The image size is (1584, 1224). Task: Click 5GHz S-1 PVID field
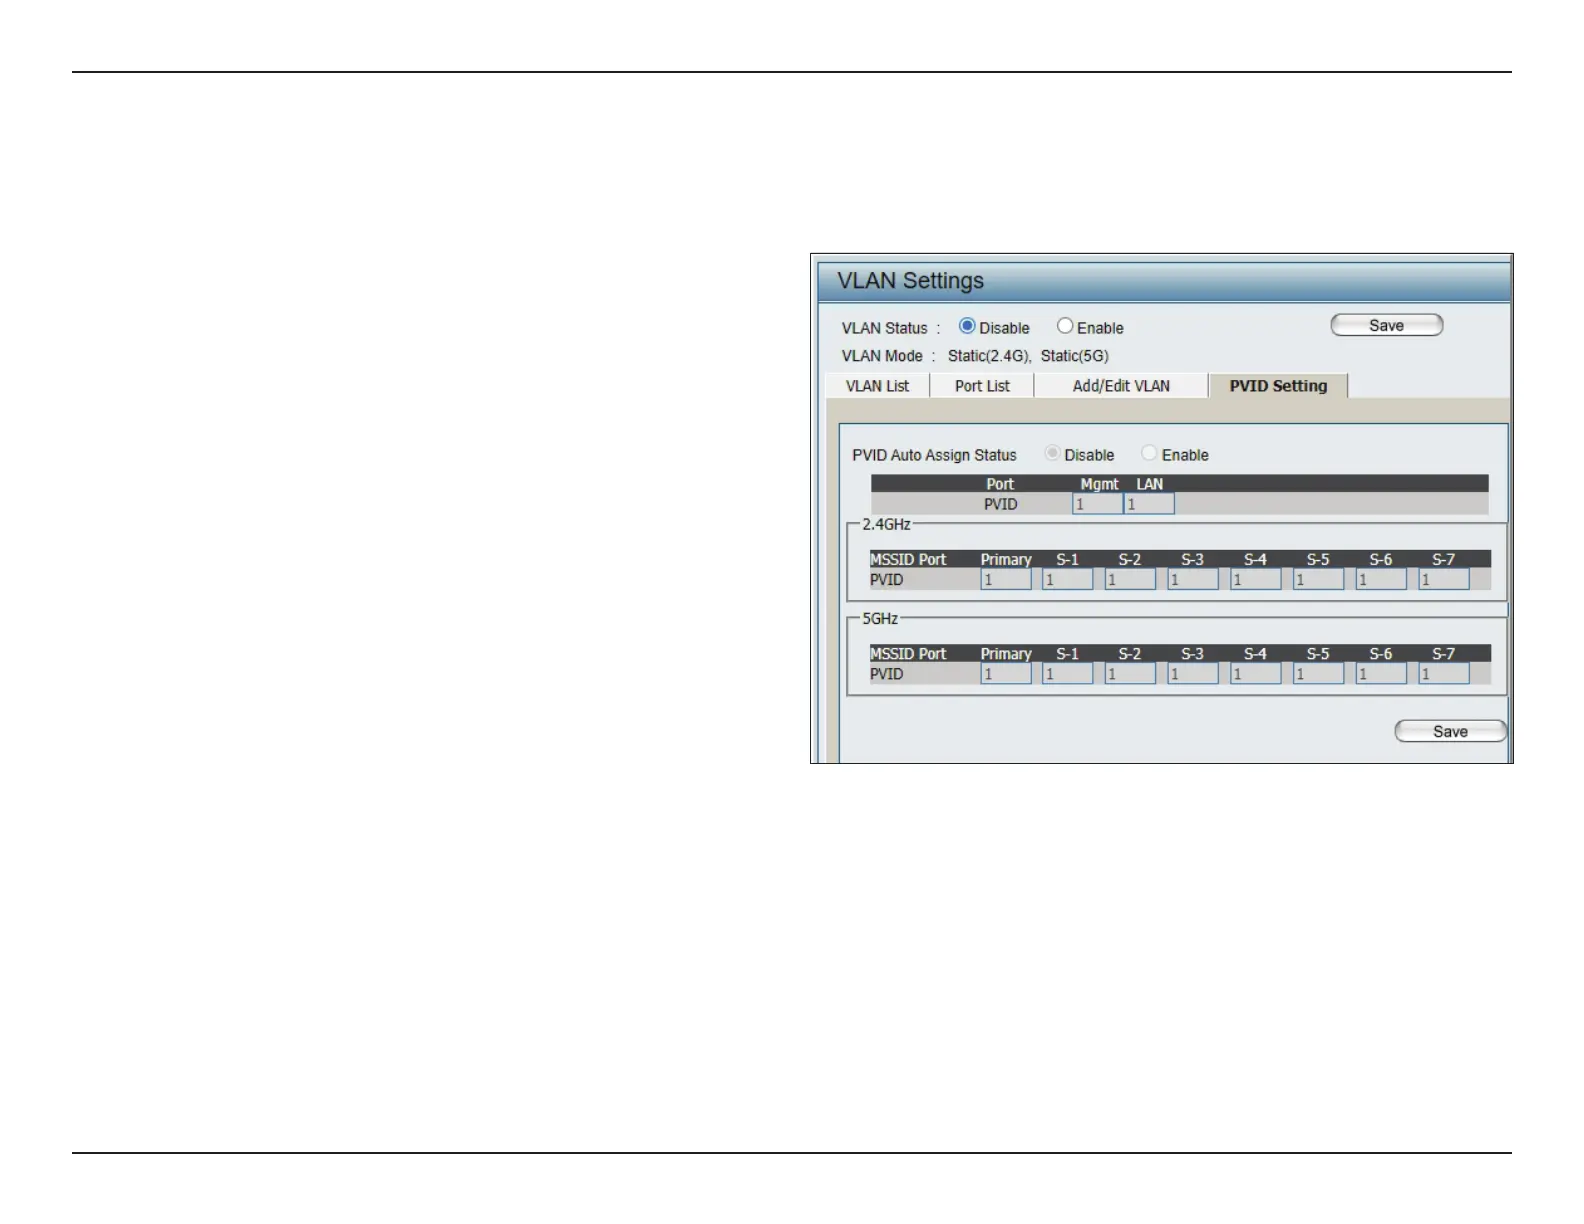tap(1067, 674)
